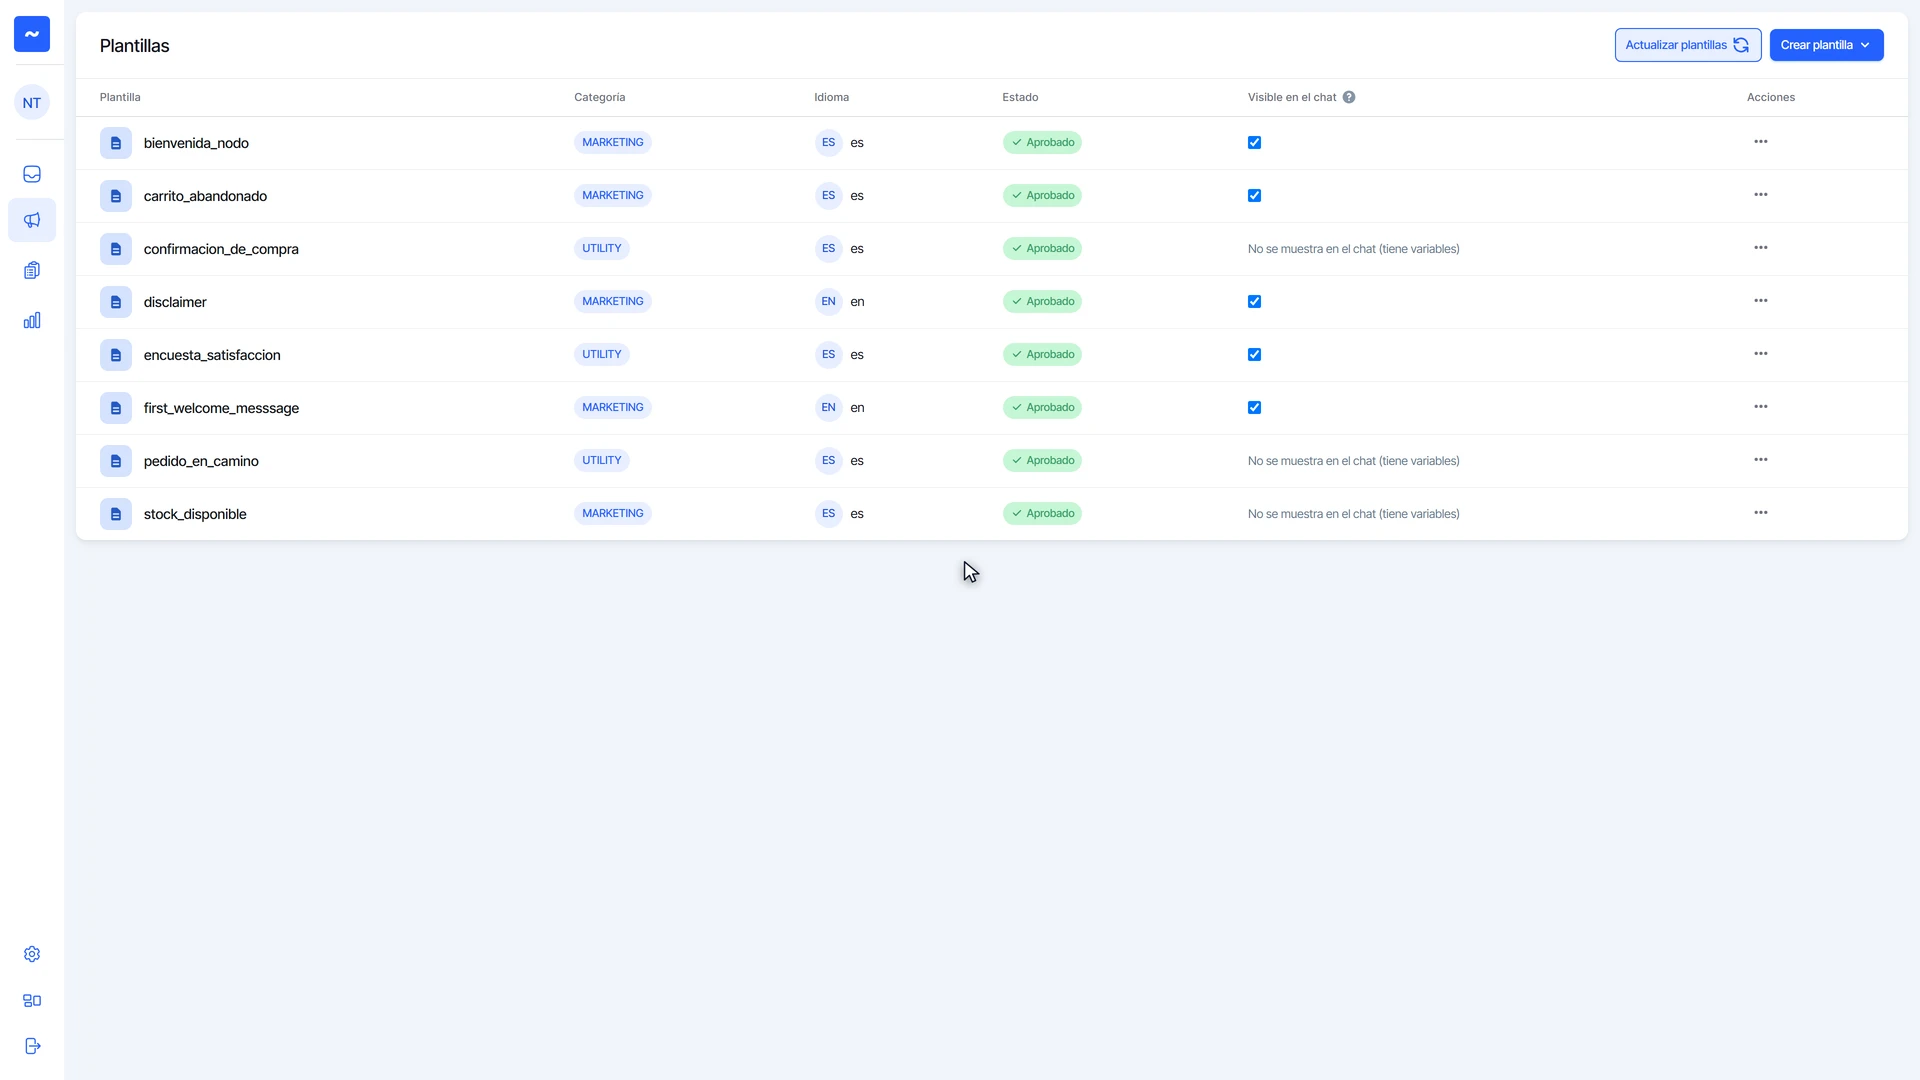Click the first_welcome_messsage template name
Screen dimensions: 1920x1080
(x=221, y=408)
